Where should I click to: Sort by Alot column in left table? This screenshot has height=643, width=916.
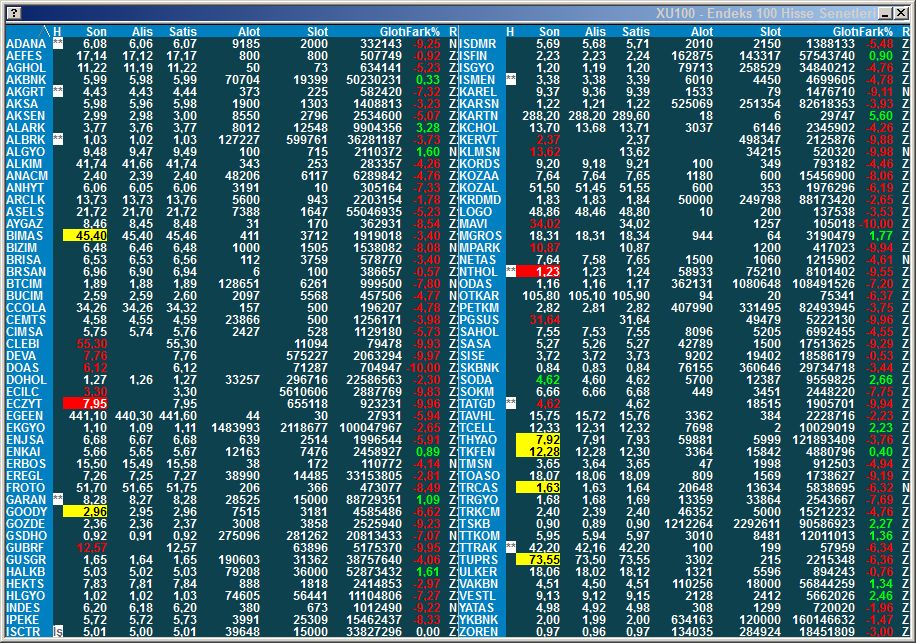tap(249, 32)
